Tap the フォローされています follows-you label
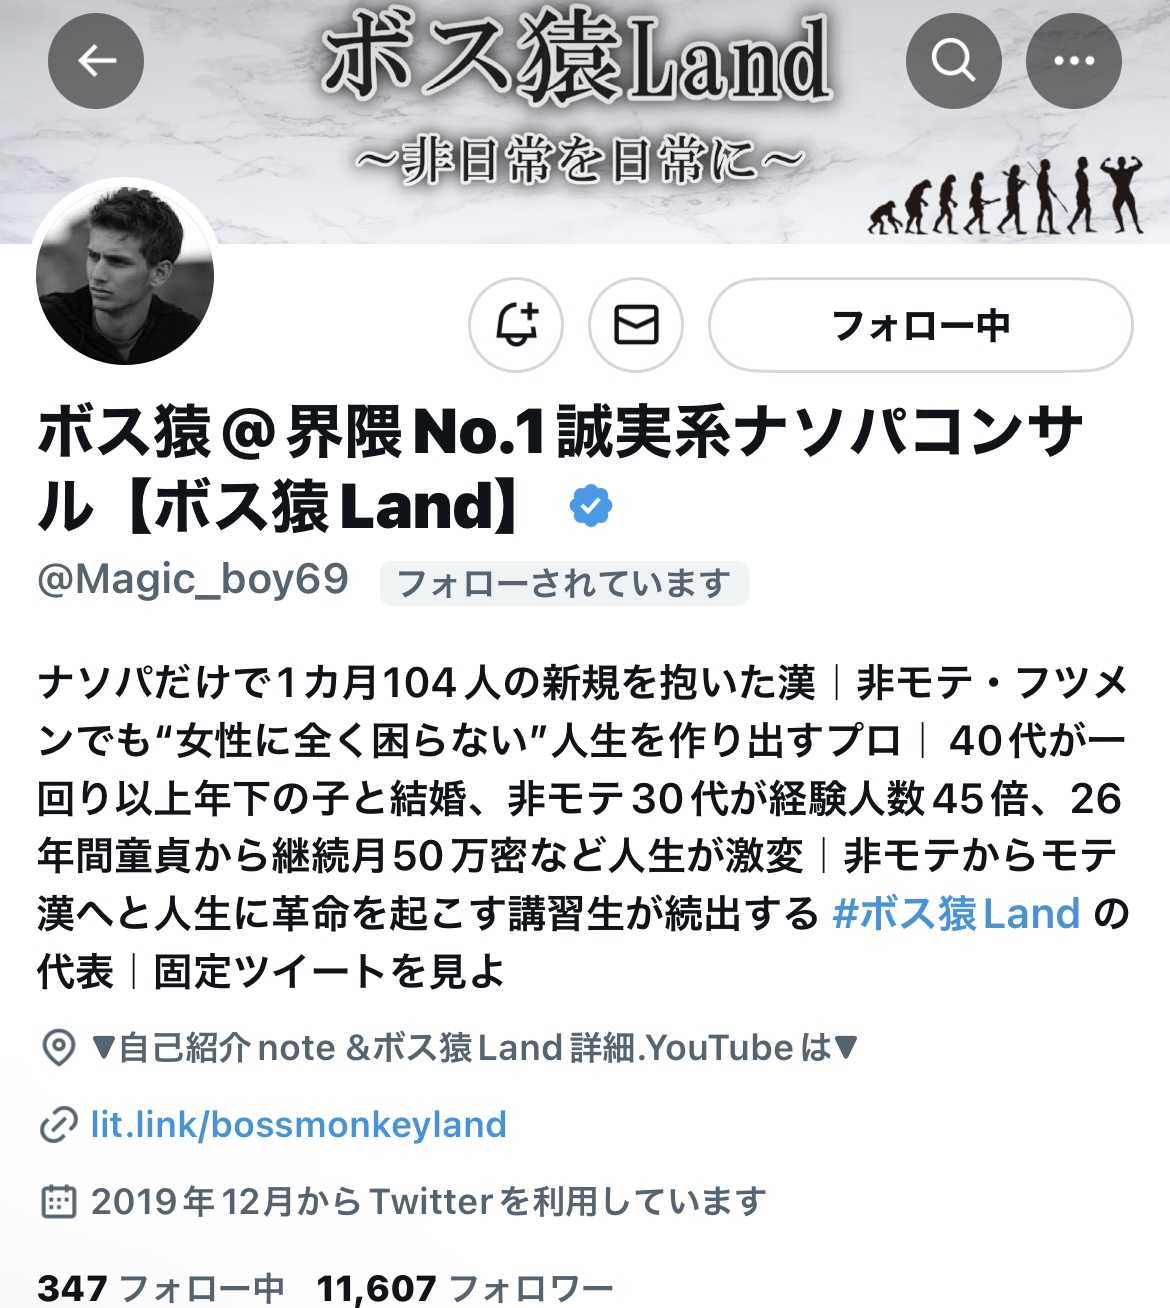1170x1308 pixels. pyautogui.click(x=564, y=584)
